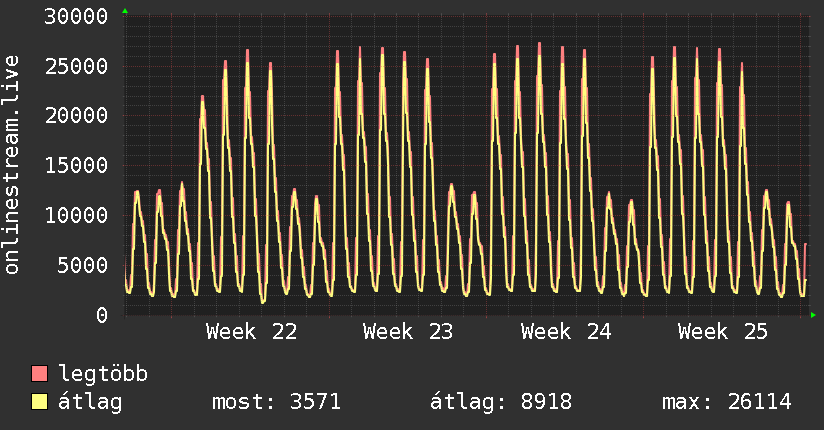Click the pink legtöbb legend color swatch
The image size is (824, 430).
pyautogui.click(x=39, y=373)
